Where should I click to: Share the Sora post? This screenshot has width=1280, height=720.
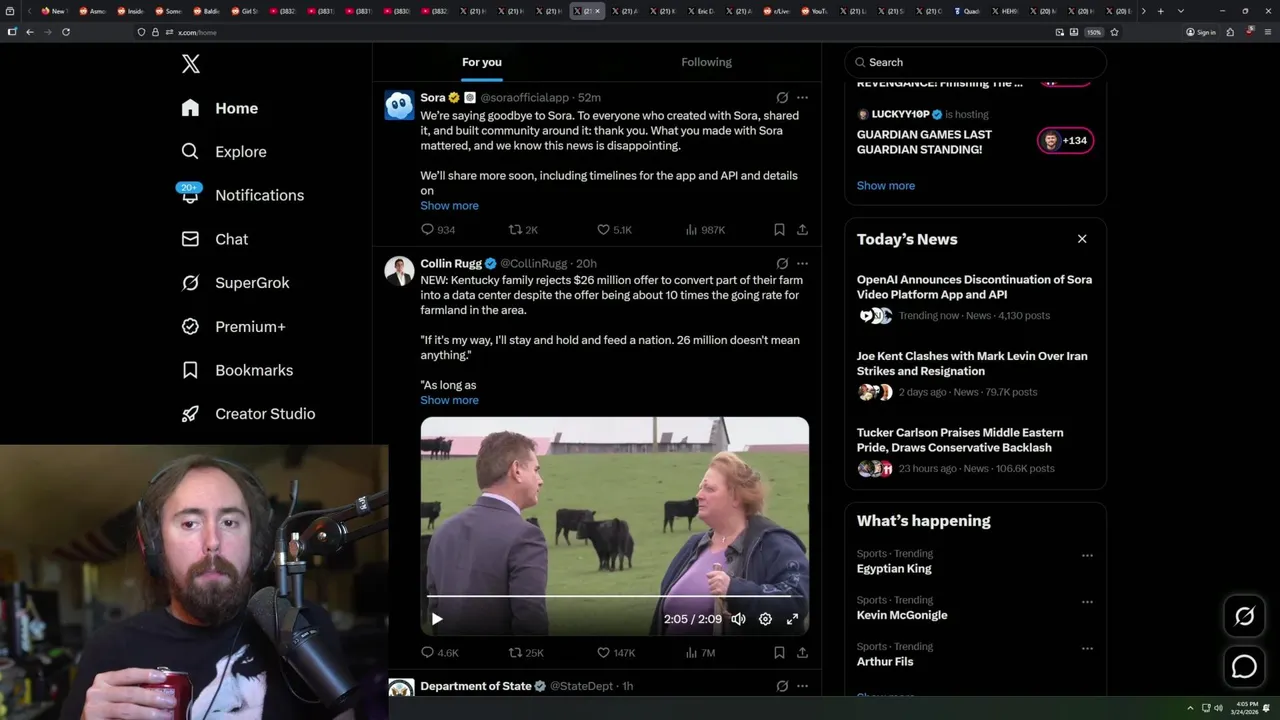(x=802, y=230)
